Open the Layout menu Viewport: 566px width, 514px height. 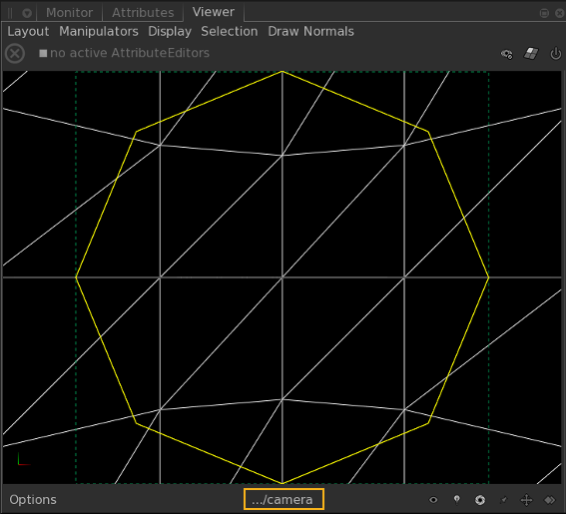coord(28,32)
